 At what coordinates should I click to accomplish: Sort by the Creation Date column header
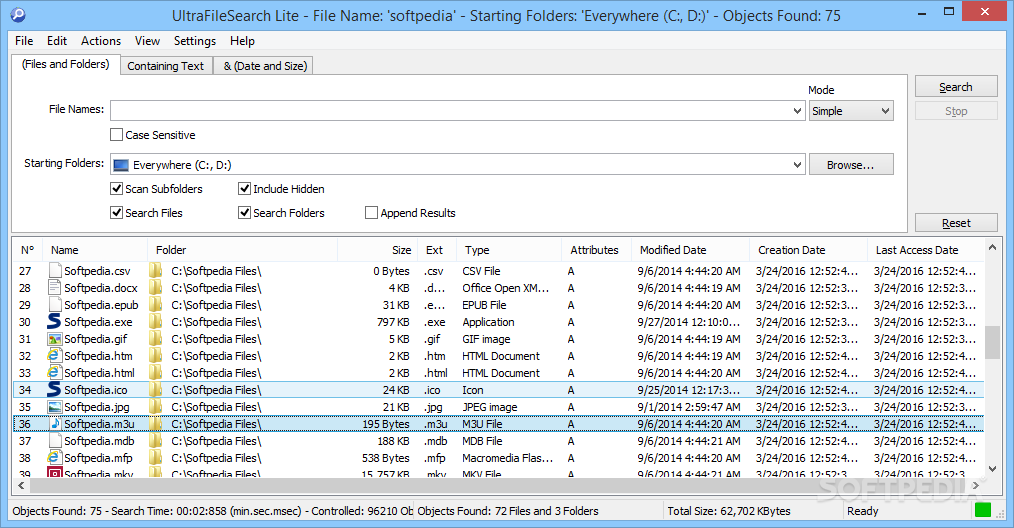click(x=808, y=250)
